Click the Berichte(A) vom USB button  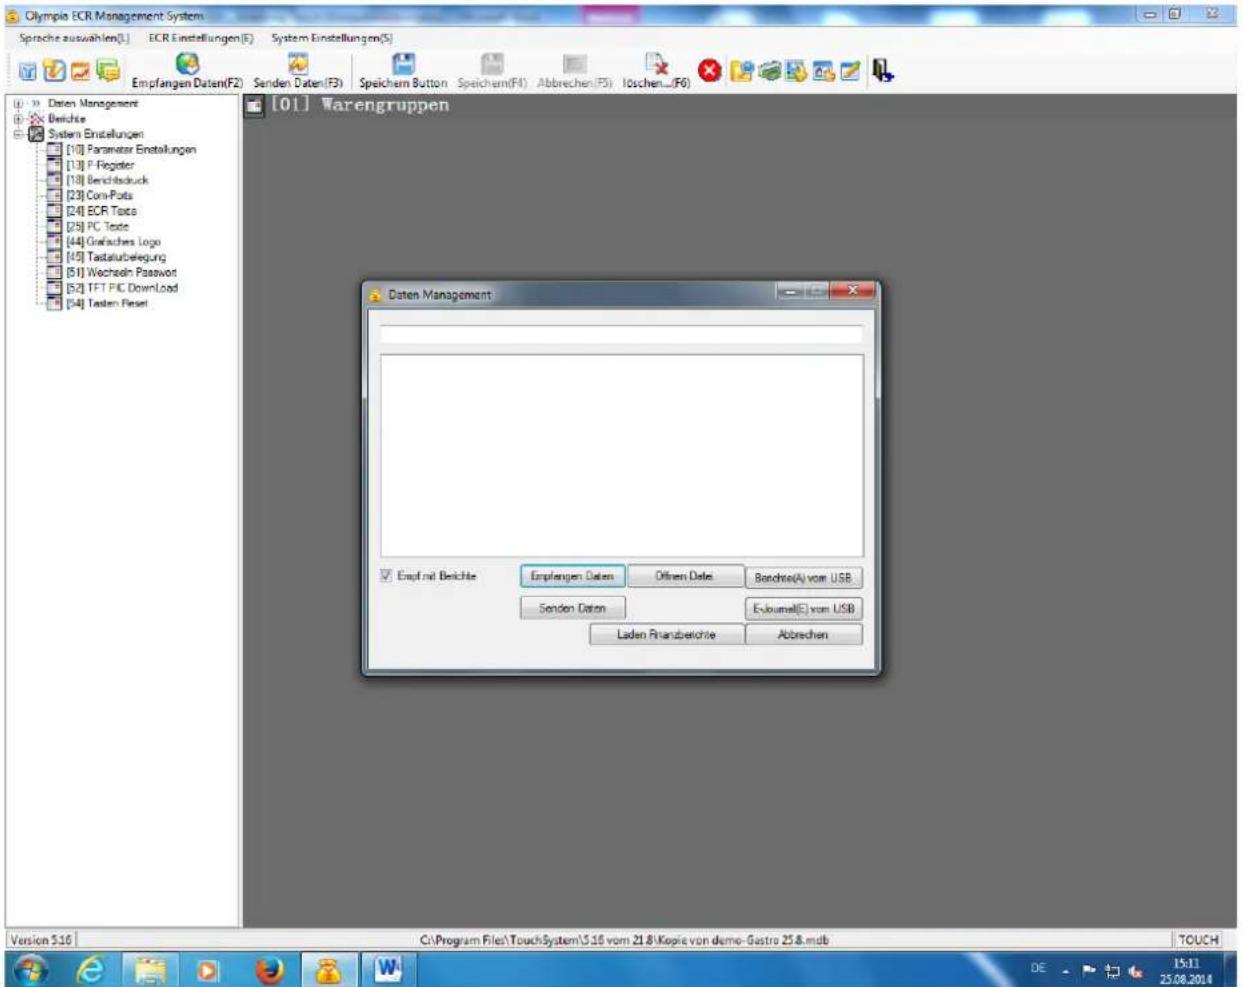tap(803, 578)
